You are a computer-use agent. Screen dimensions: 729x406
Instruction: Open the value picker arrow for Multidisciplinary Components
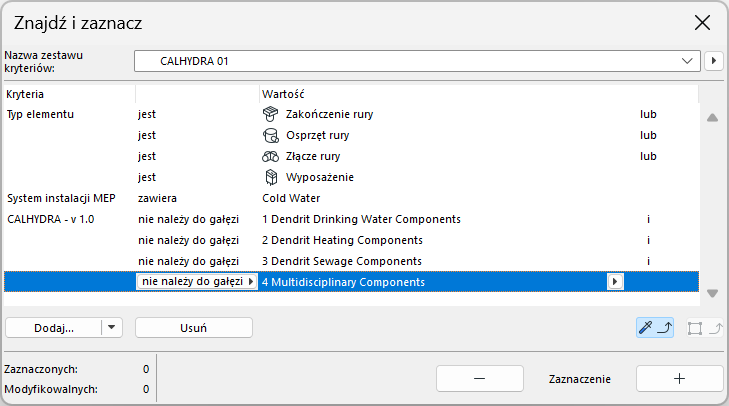[x=614, y=282]
